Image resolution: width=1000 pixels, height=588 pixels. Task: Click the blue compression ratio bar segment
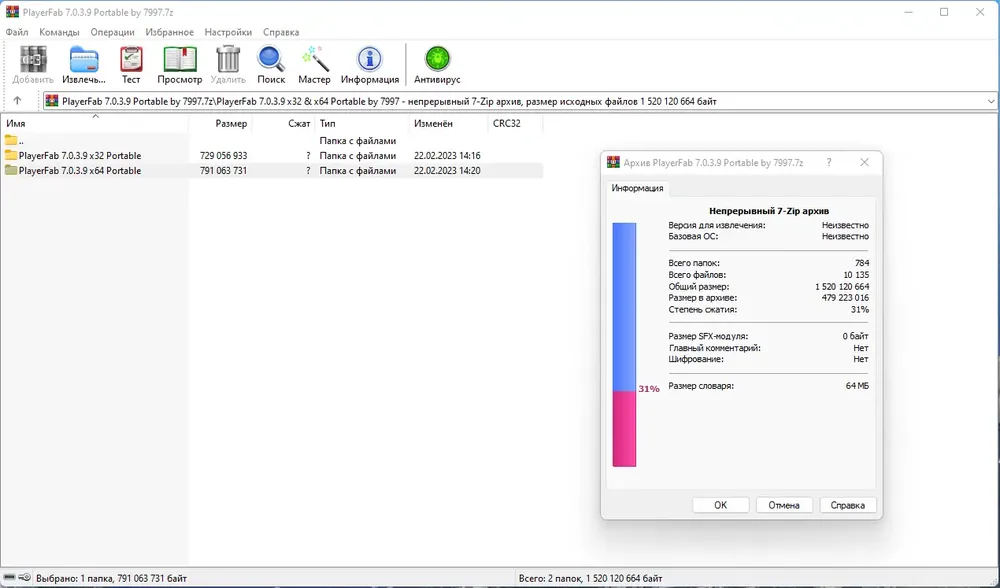624,307
